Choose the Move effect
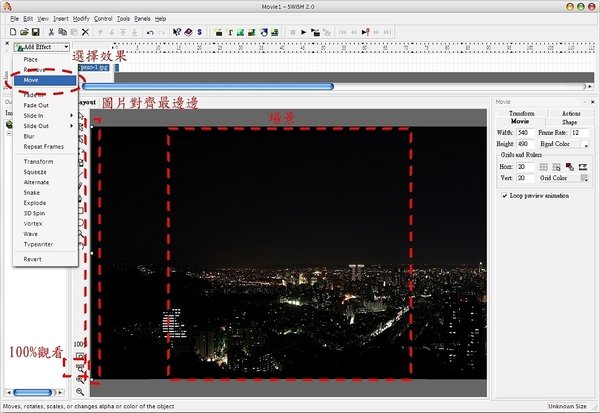 [45, 80]
